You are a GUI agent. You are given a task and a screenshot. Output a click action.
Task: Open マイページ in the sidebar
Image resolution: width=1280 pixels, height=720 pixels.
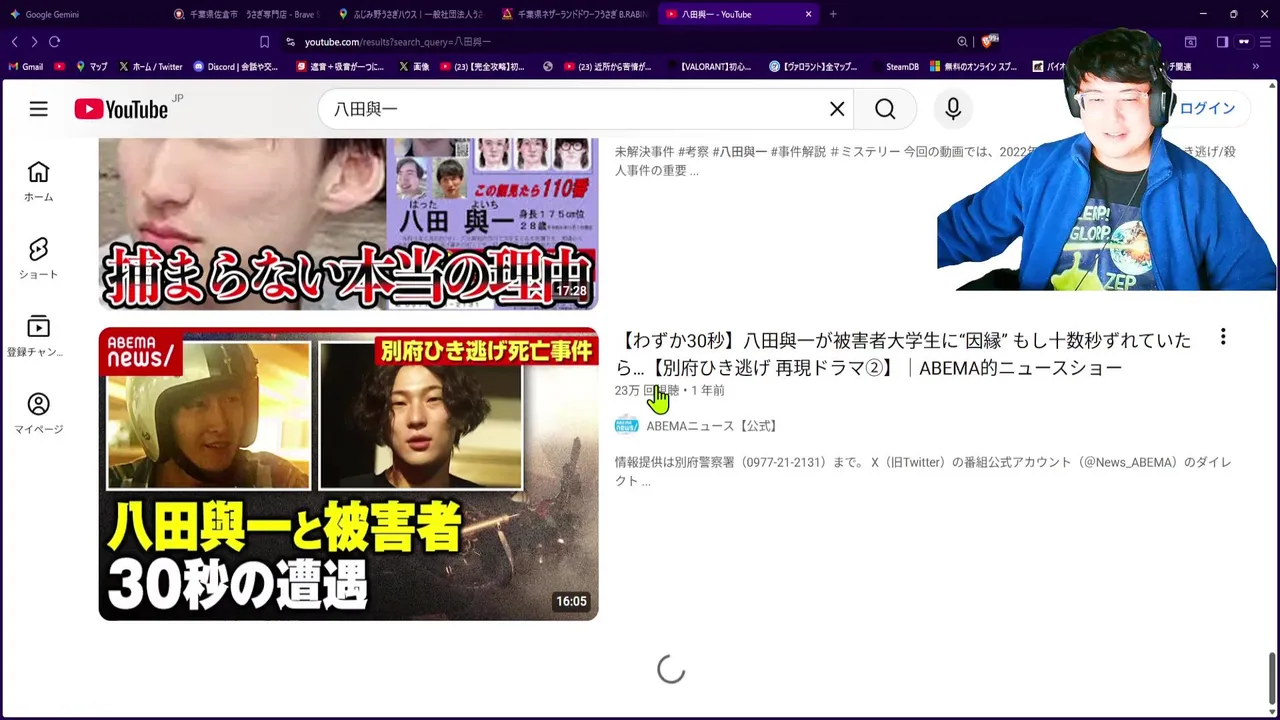(38, 413)
